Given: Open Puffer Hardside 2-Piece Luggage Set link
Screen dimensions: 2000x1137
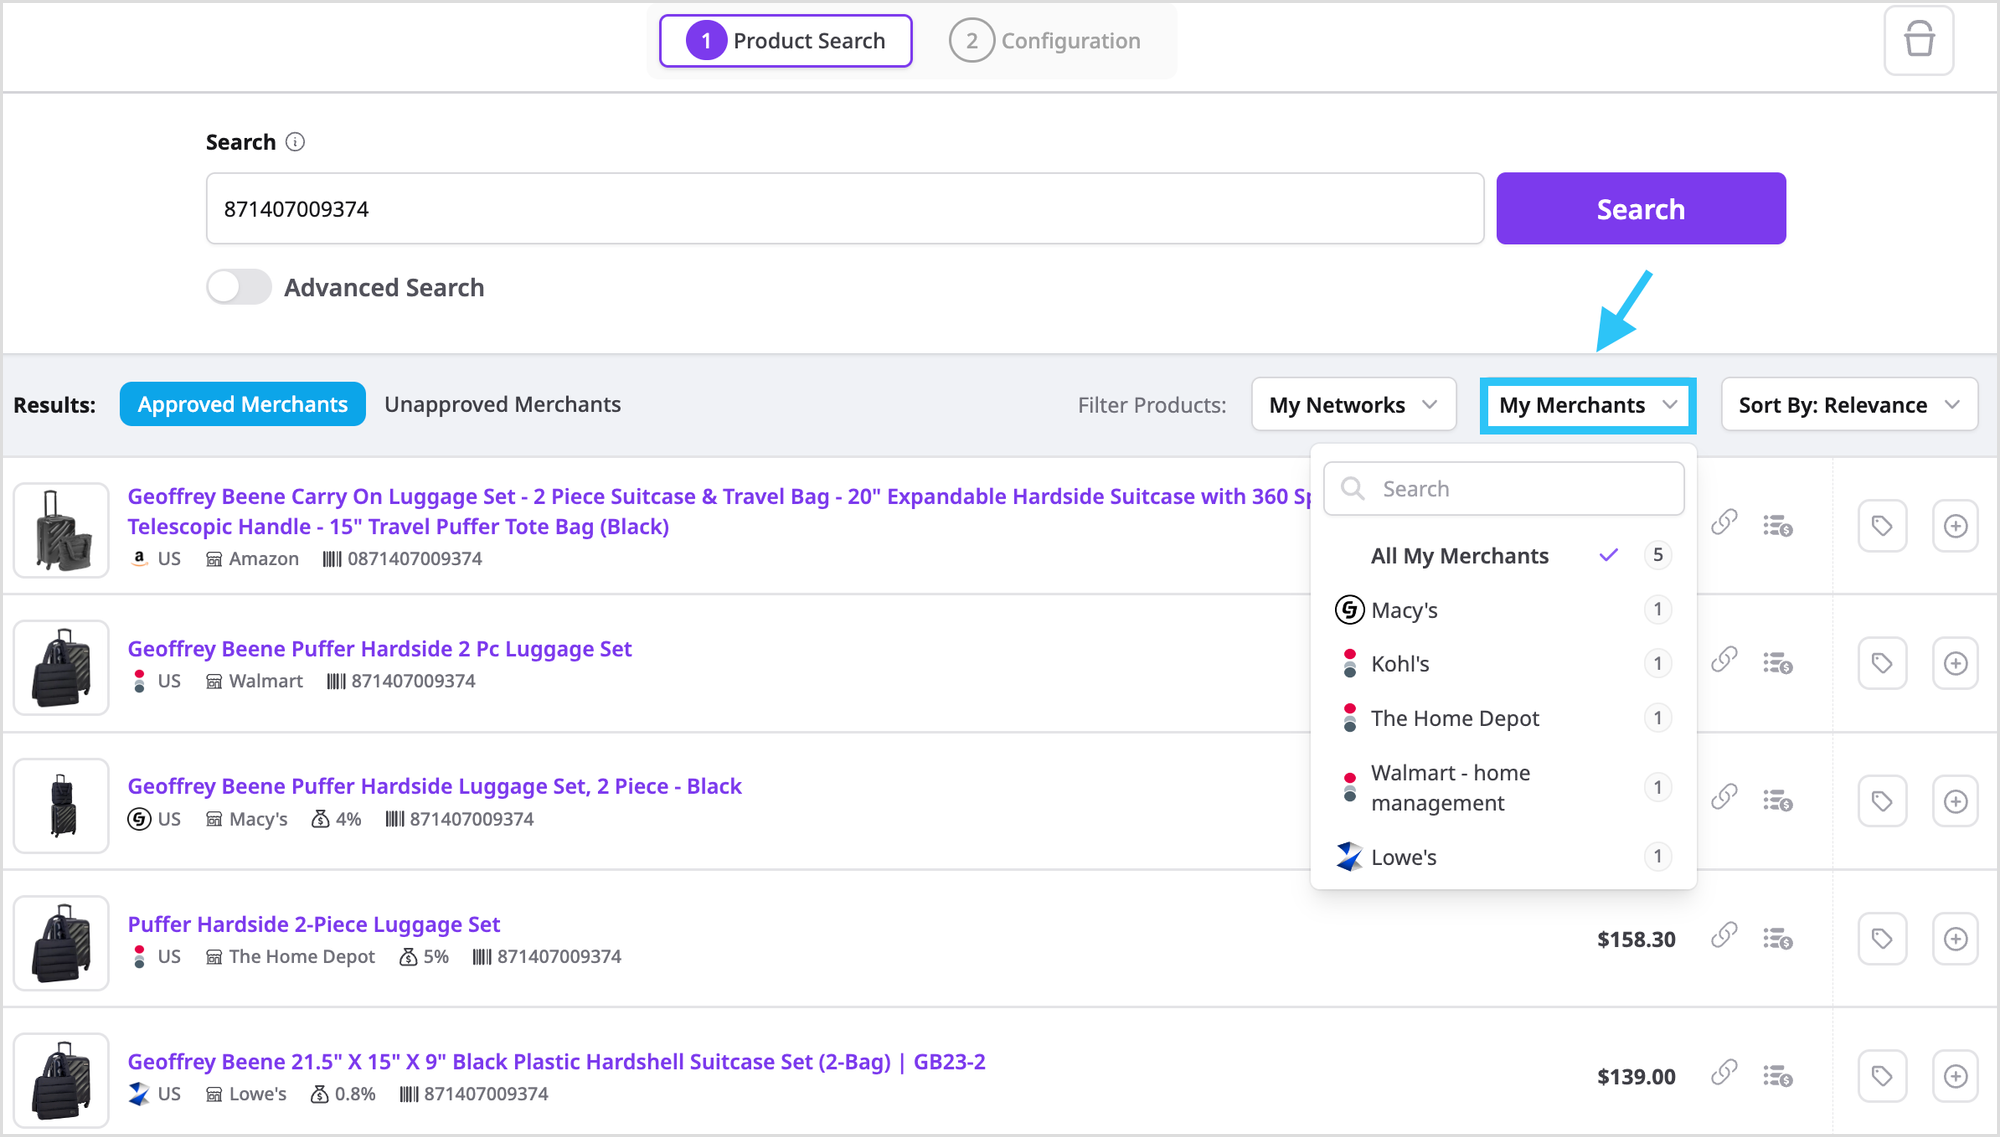Looking at the screenshot, I should click(314, 925).
